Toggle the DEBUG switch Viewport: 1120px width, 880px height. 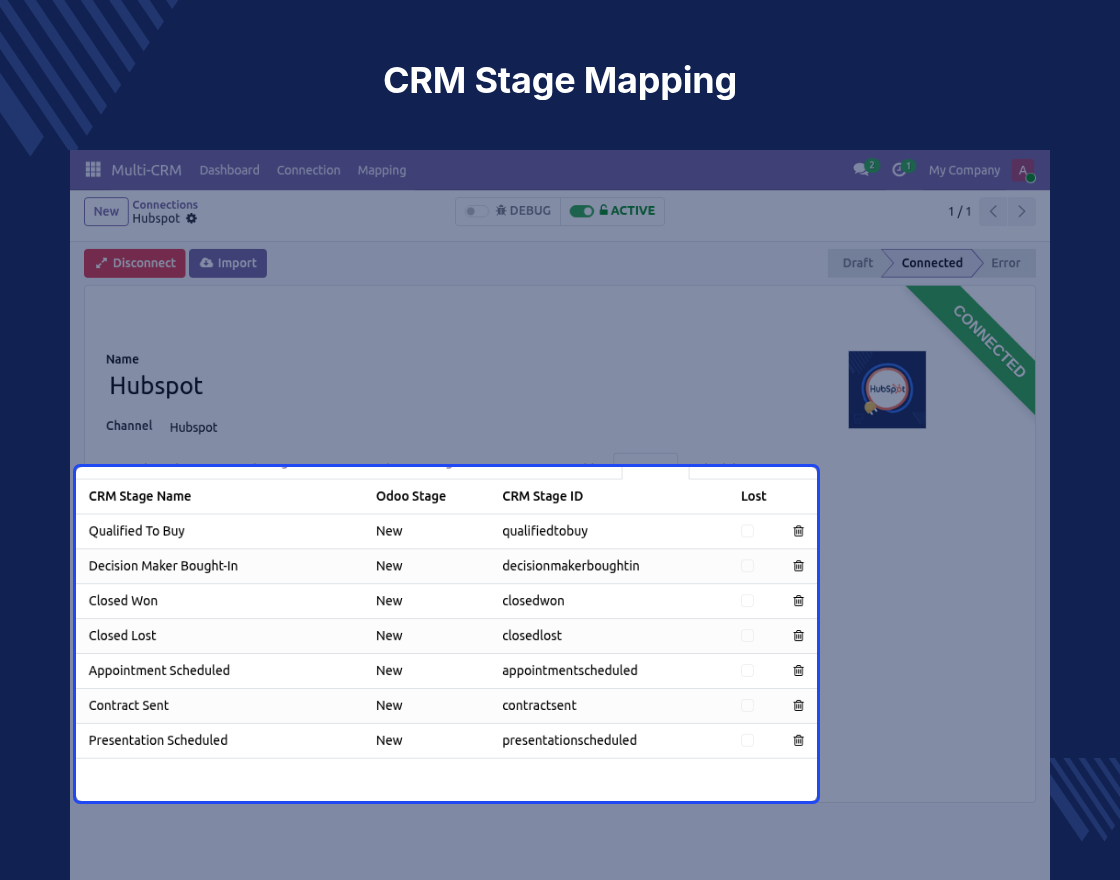click(x=476, y=211)
